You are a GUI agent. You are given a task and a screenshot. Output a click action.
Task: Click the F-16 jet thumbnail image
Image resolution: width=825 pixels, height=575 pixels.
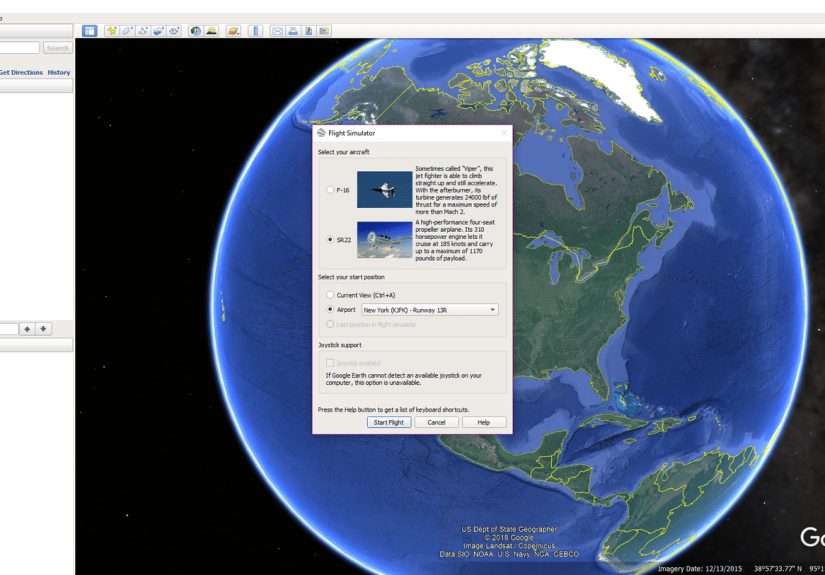(x=385, y=189)
